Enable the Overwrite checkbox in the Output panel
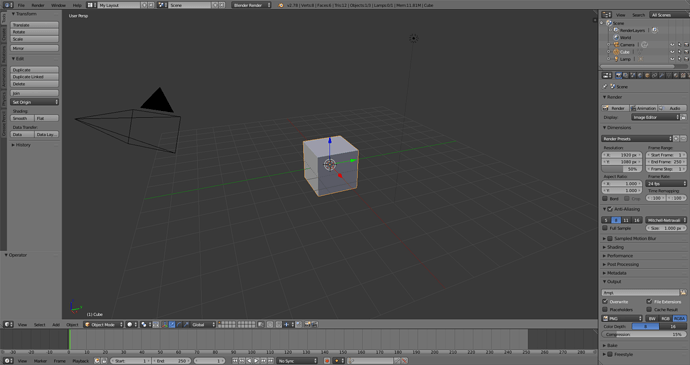Screen dimensions: 690x365 point(605,302)
